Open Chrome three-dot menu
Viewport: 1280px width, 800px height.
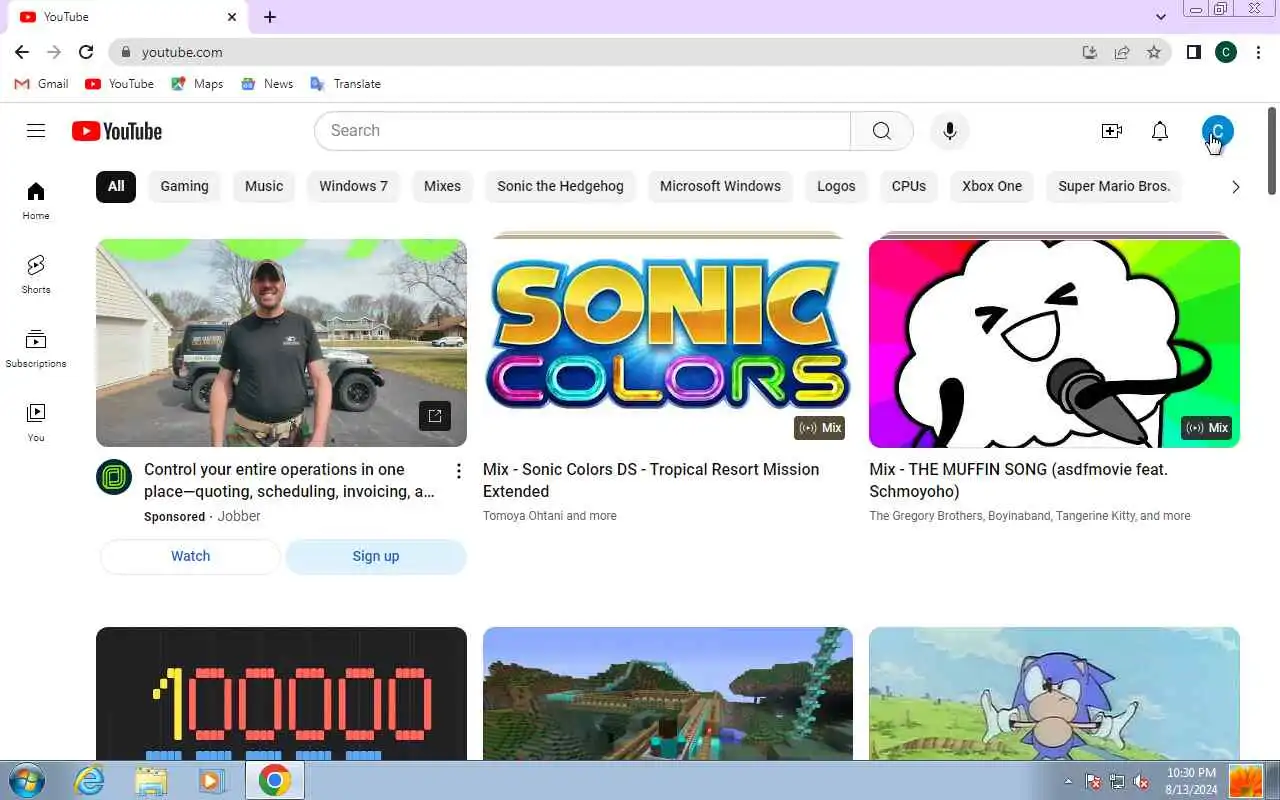pyautogui.click(x=1258, y=52)
